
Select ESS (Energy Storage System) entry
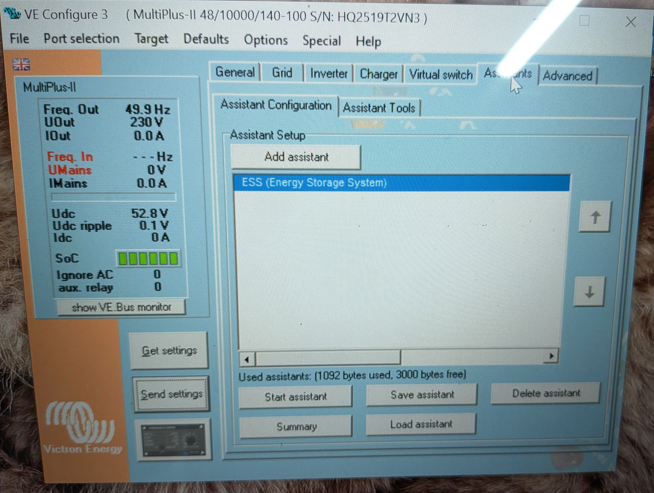(x=402, y=183)
